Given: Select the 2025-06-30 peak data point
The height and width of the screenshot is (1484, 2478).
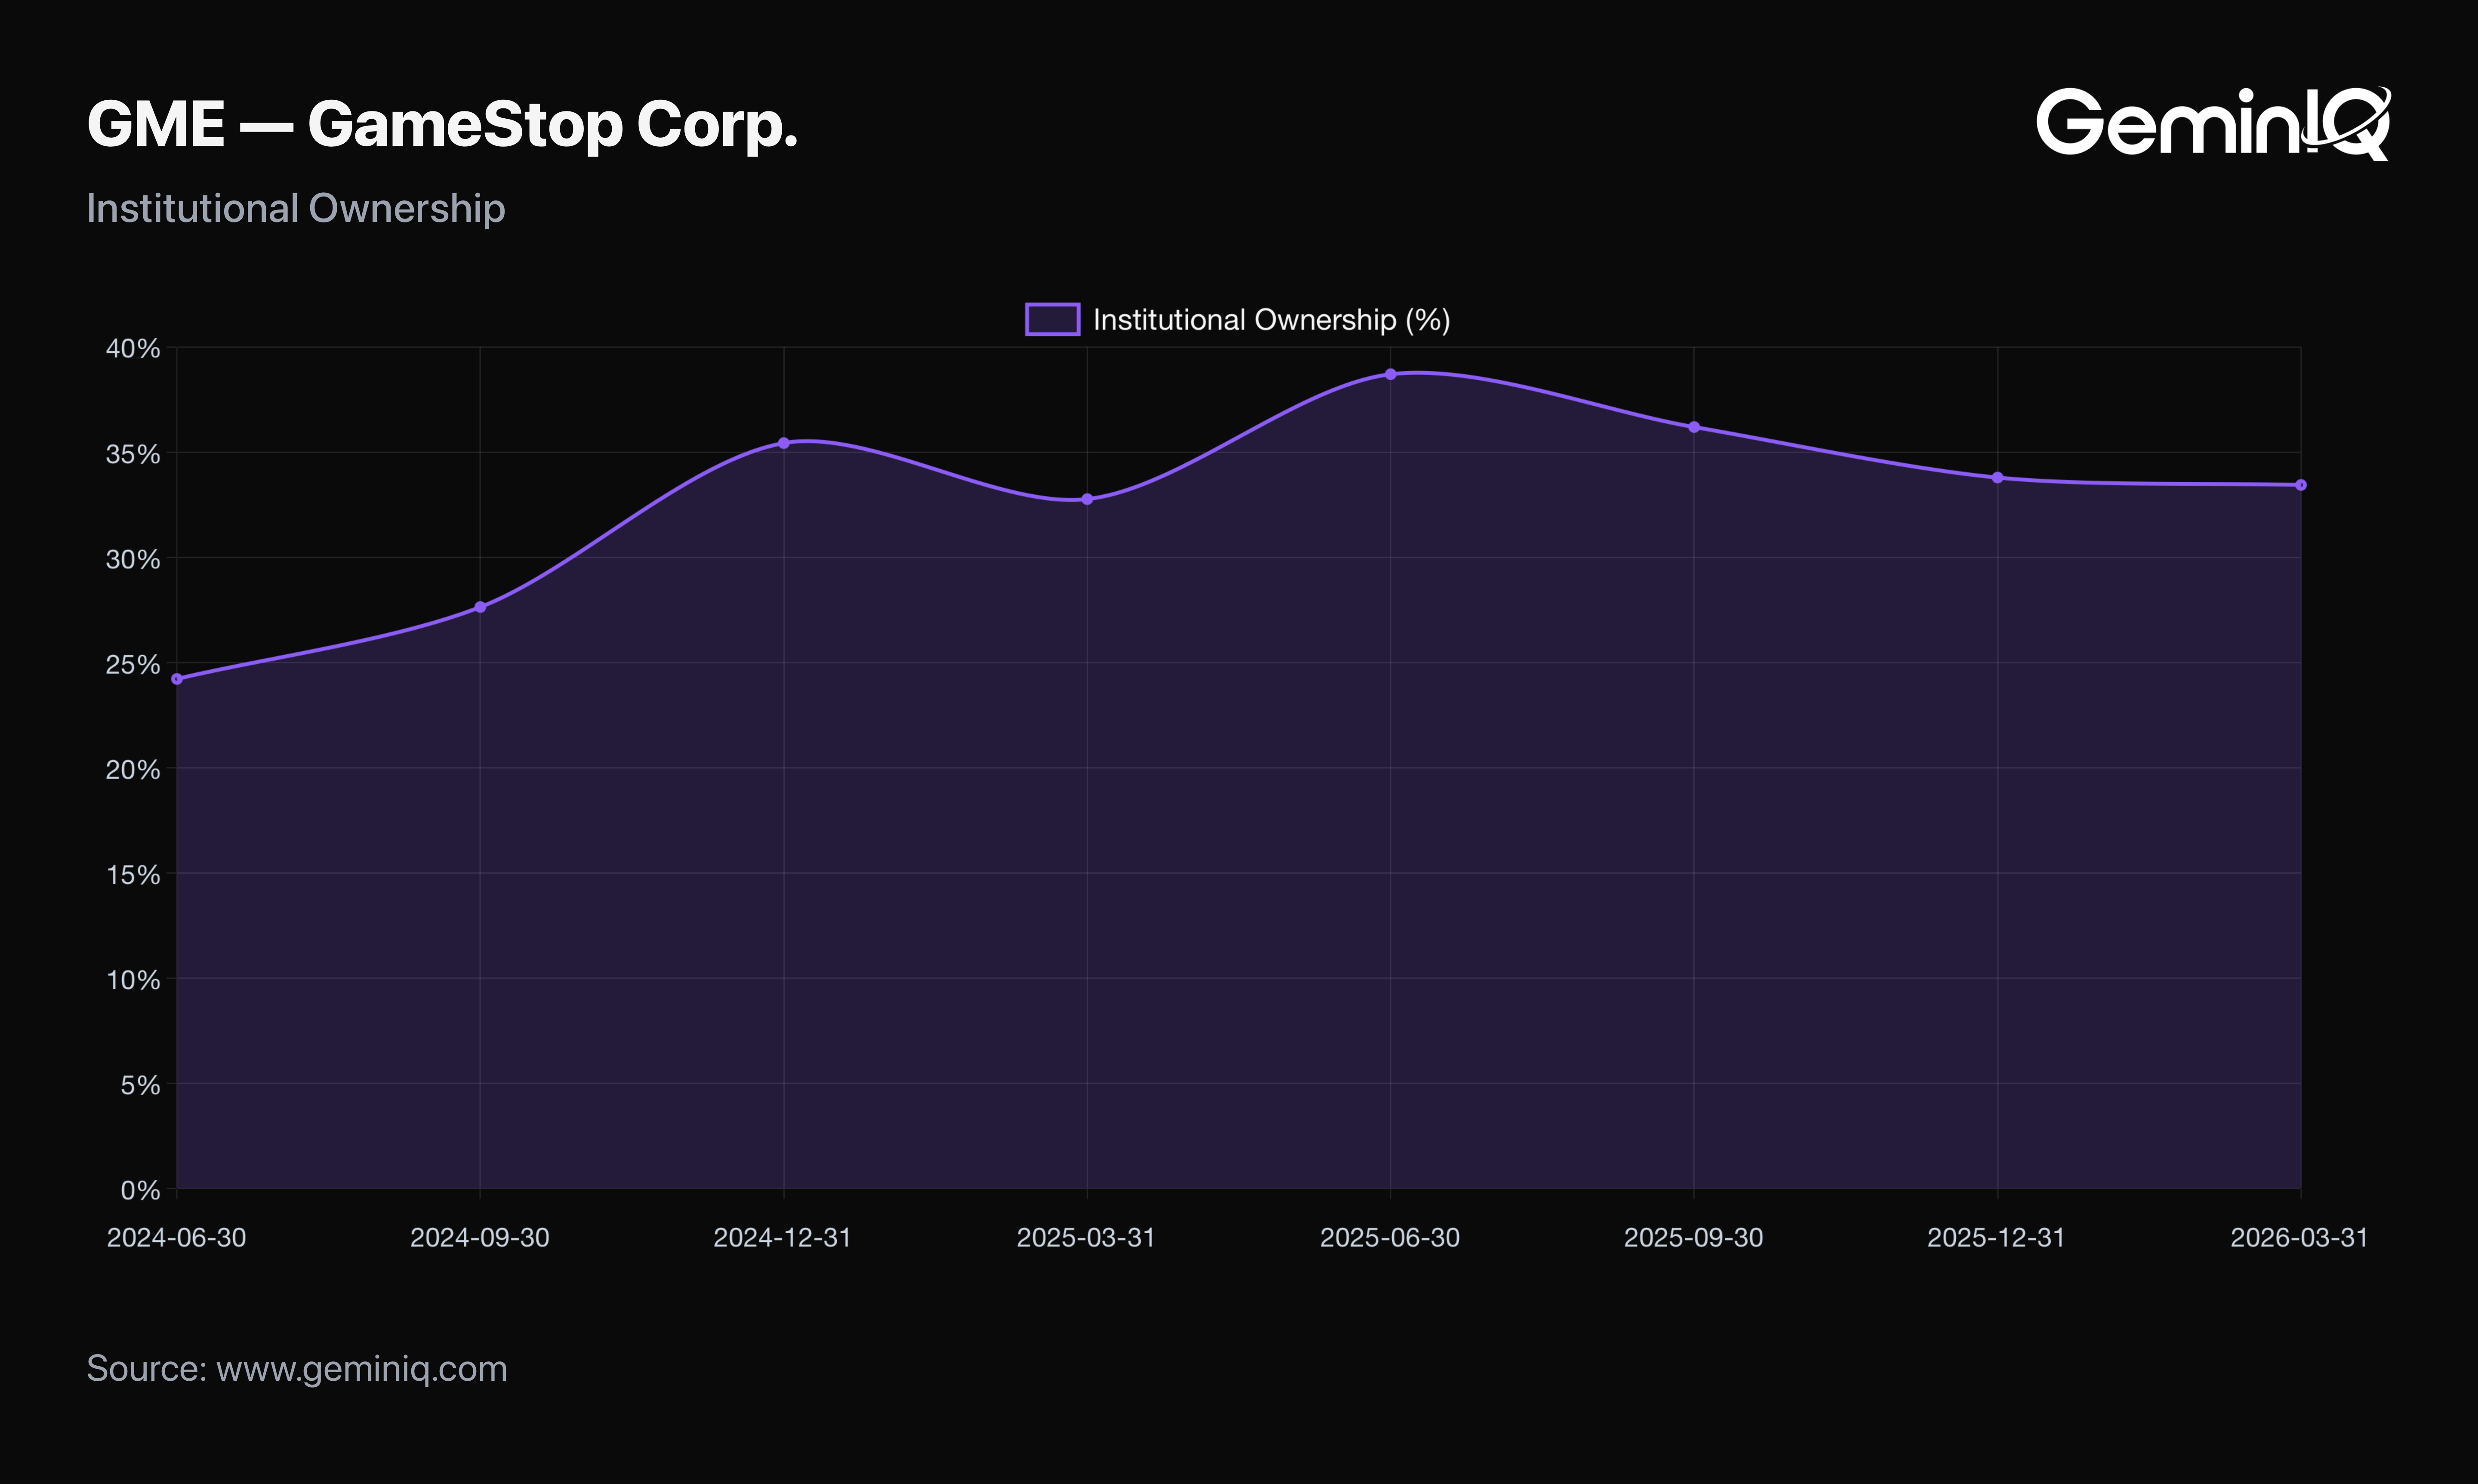Looking at the screenshot, I should tap(1391, 374).
